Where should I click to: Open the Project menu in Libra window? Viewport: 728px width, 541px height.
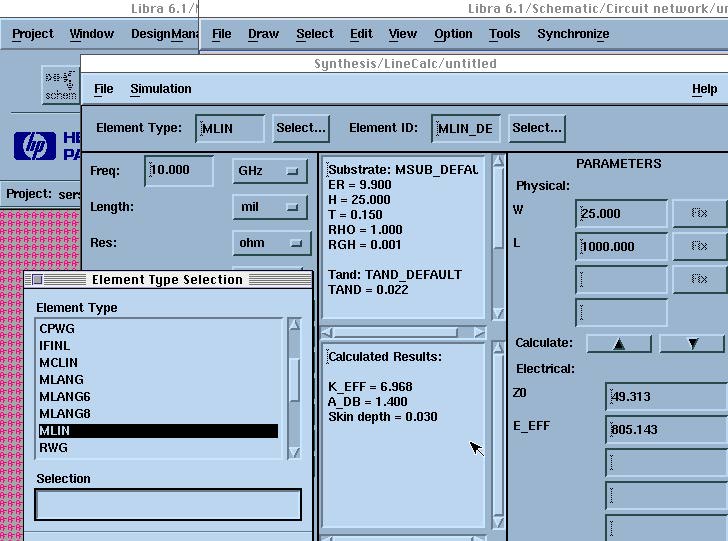pyautogui.click(x=32, y=34)
